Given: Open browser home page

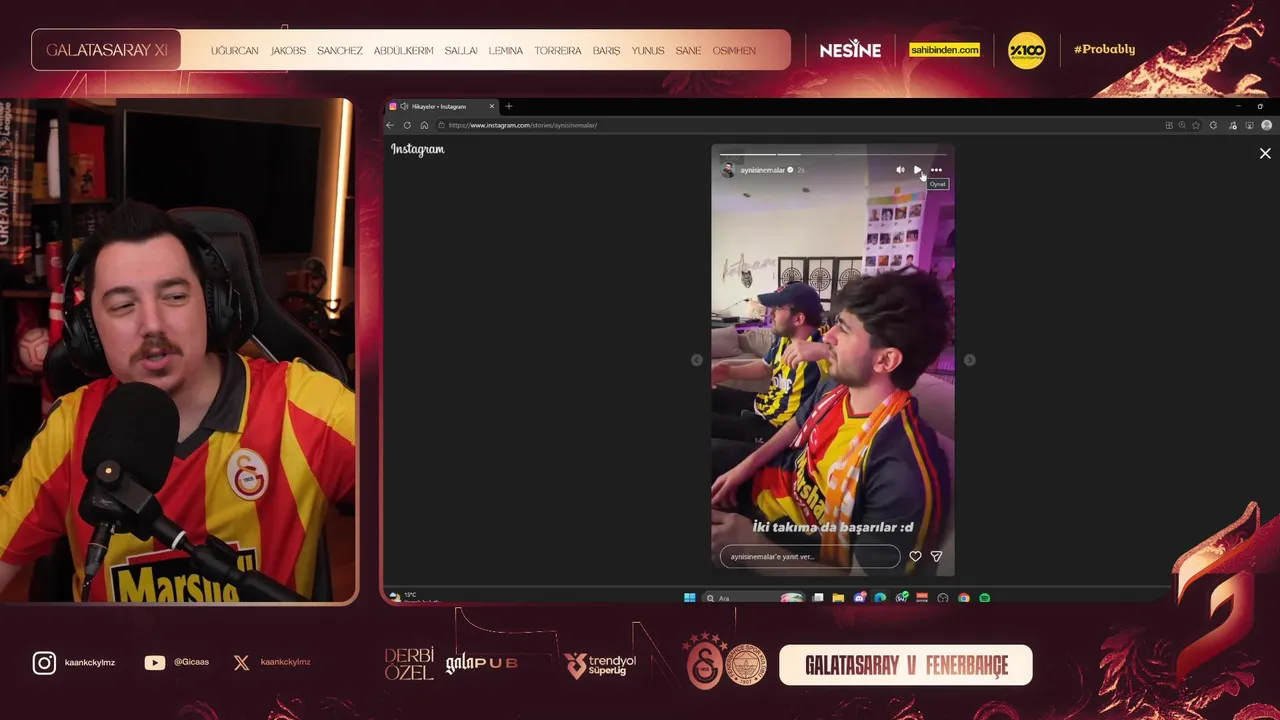Looking at the screenshot, I should point(424,125).
